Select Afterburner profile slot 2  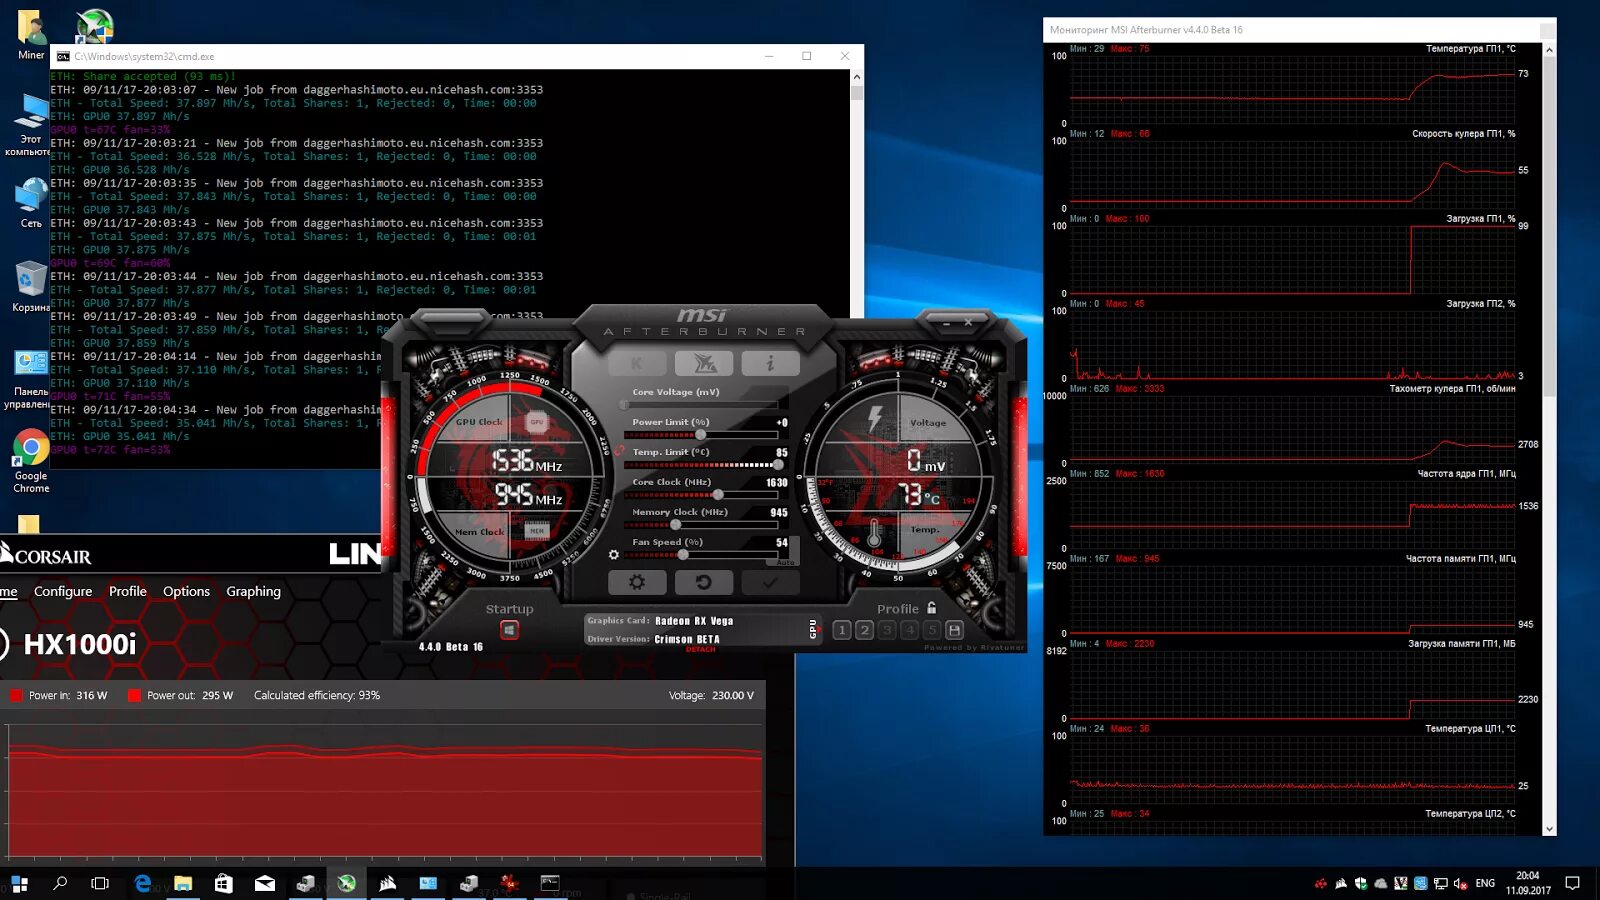tap(865, 630)
